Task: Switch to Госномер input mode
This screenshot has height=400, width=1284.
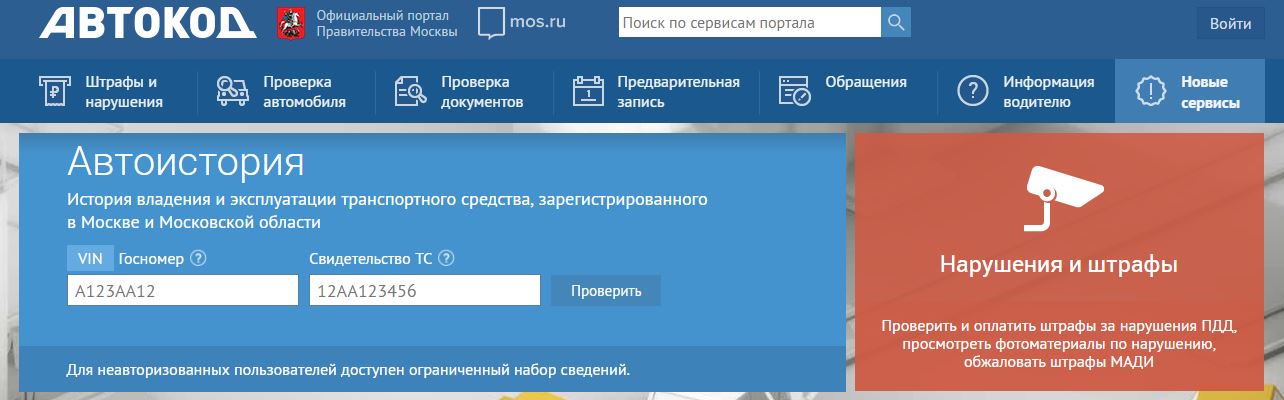Action: click(151, 258)
